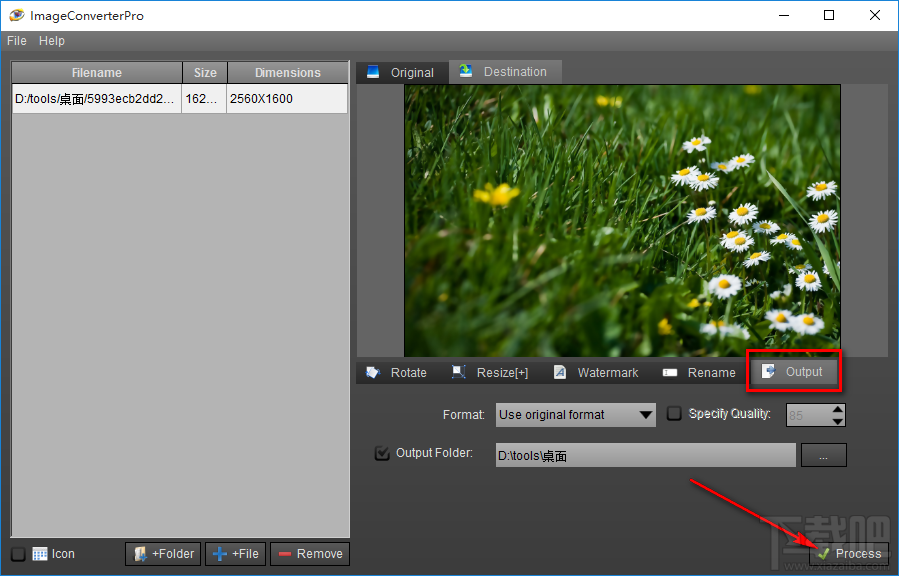Add a folder with the +Folder button

pyautogui.click(x=163, y=554)
